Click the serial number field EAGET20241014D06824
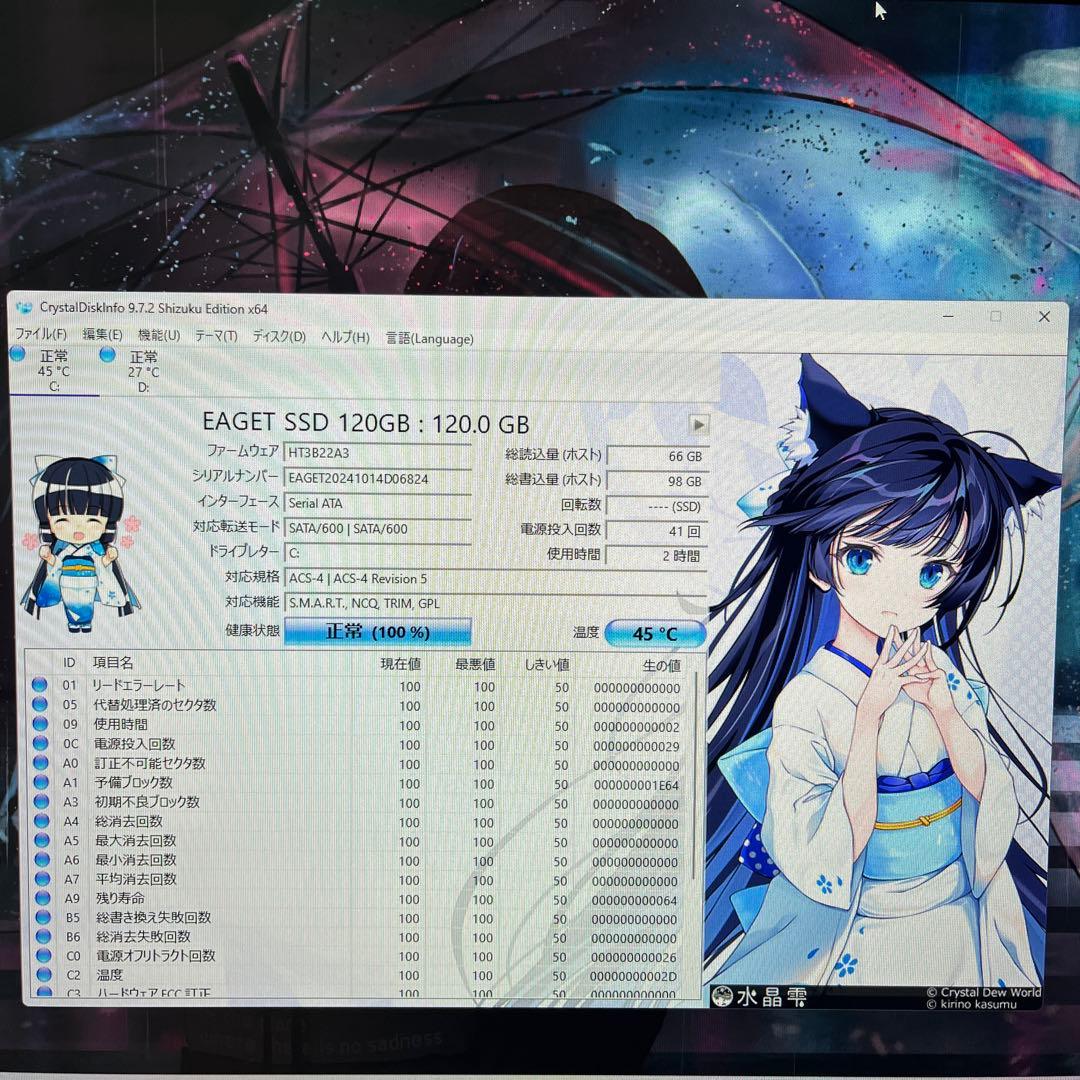Viewport: 1080px width, 1080px height. coord(377,478)
